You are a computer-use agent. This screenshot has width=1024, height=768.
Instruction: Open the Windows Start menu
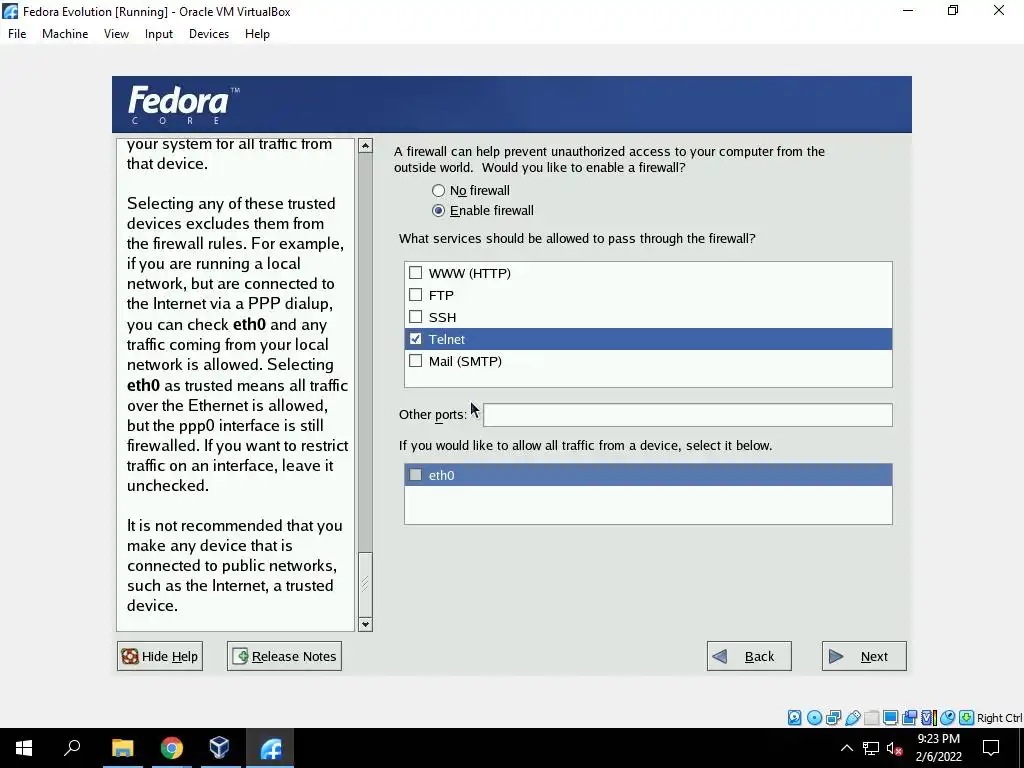pos(24,748)
